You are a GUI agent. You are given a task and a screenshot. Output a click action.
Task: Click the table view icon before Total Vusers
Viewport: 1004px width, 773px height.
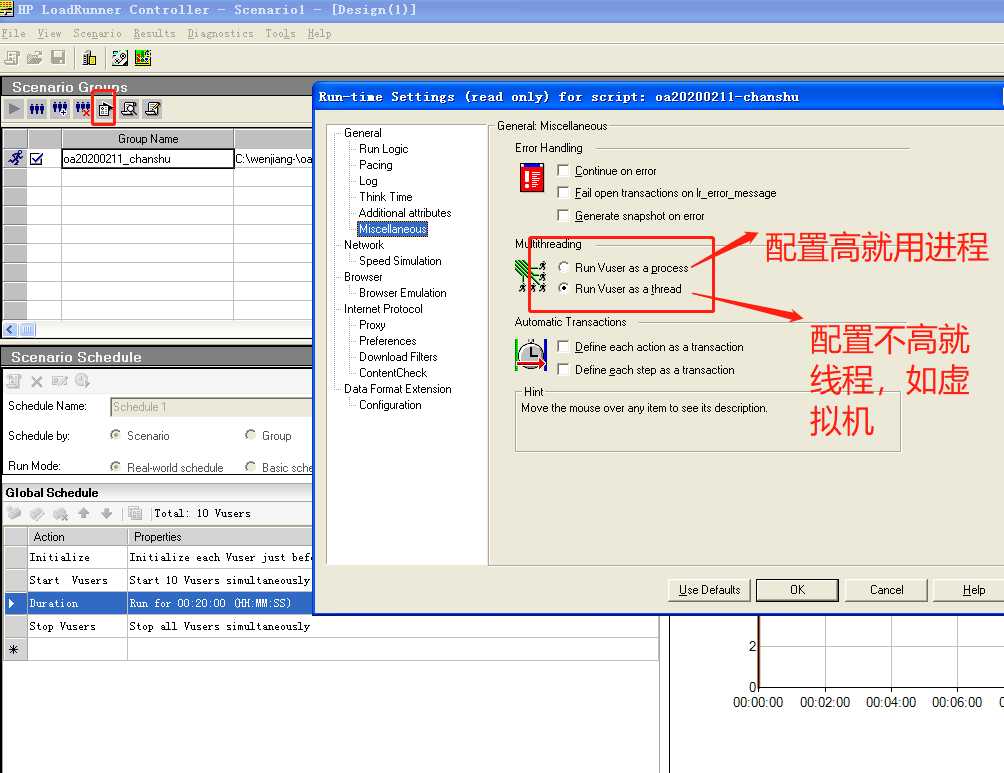[x=134, y=513]
